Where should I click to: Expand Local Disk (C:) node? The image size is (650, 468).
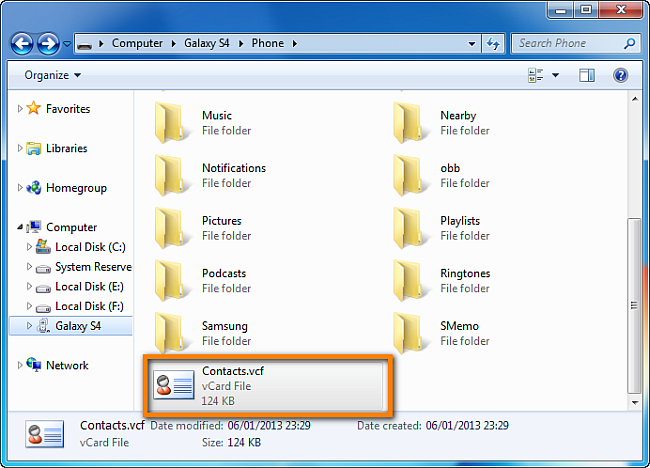29,247
